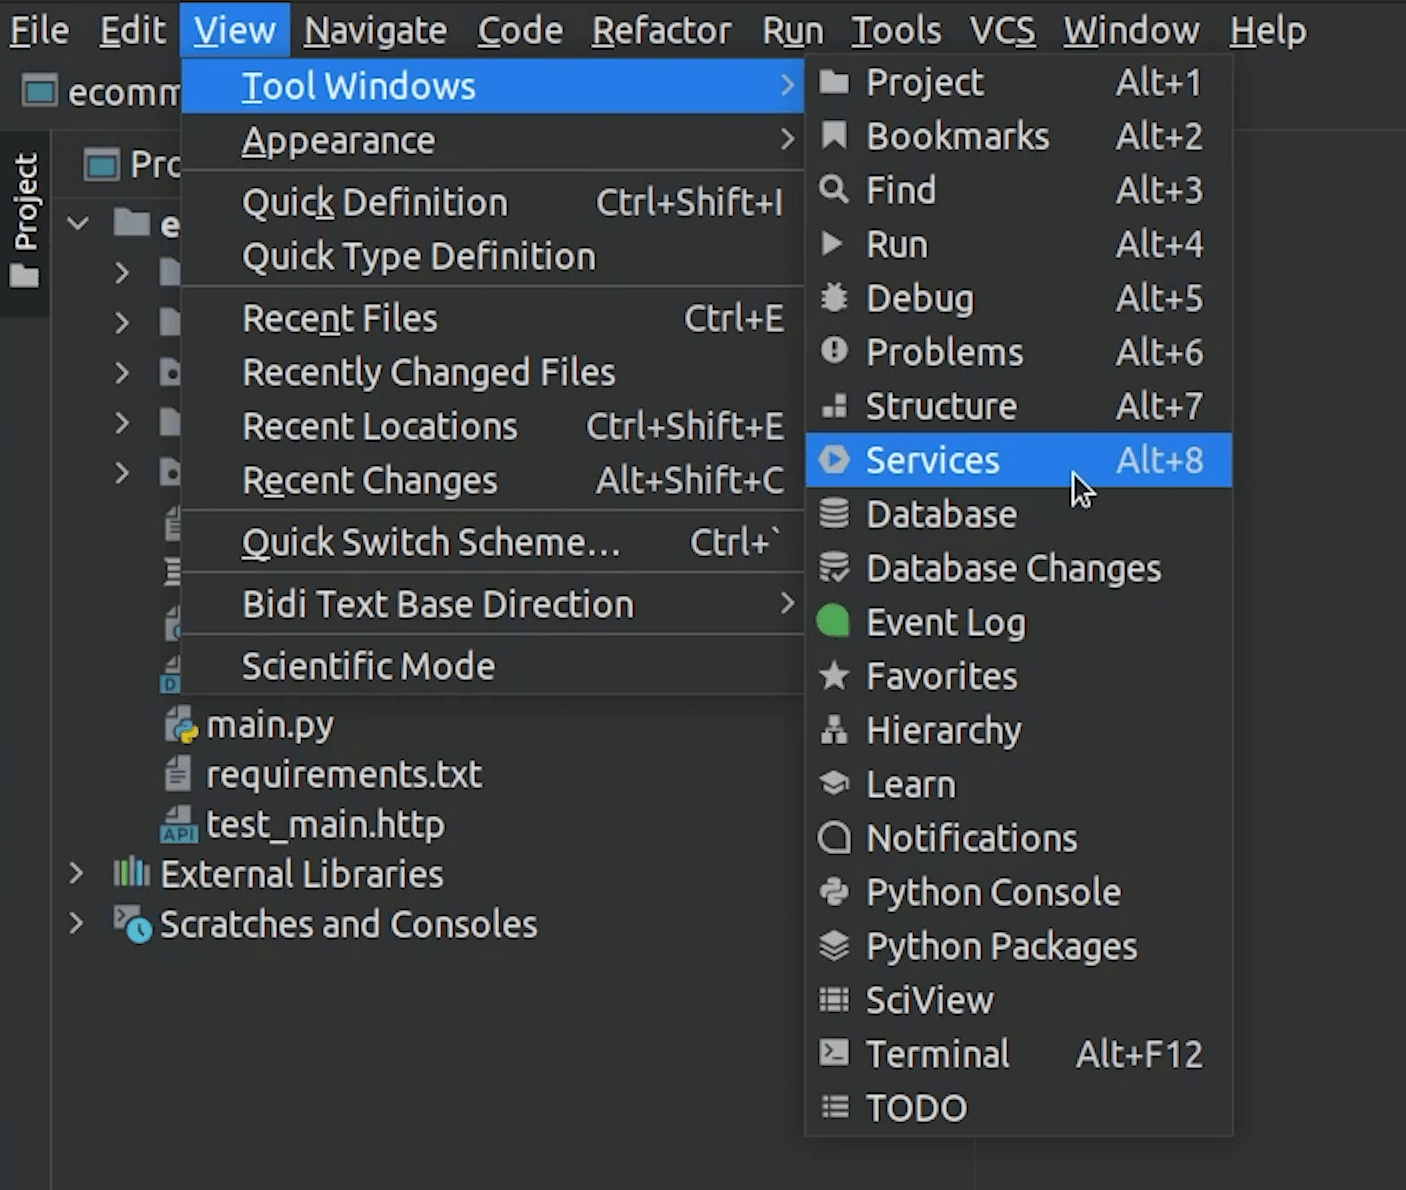Viewport: 1406px width, 1190px height.
Task: Open the Navigate menu
Action: [x=375, y=31]
